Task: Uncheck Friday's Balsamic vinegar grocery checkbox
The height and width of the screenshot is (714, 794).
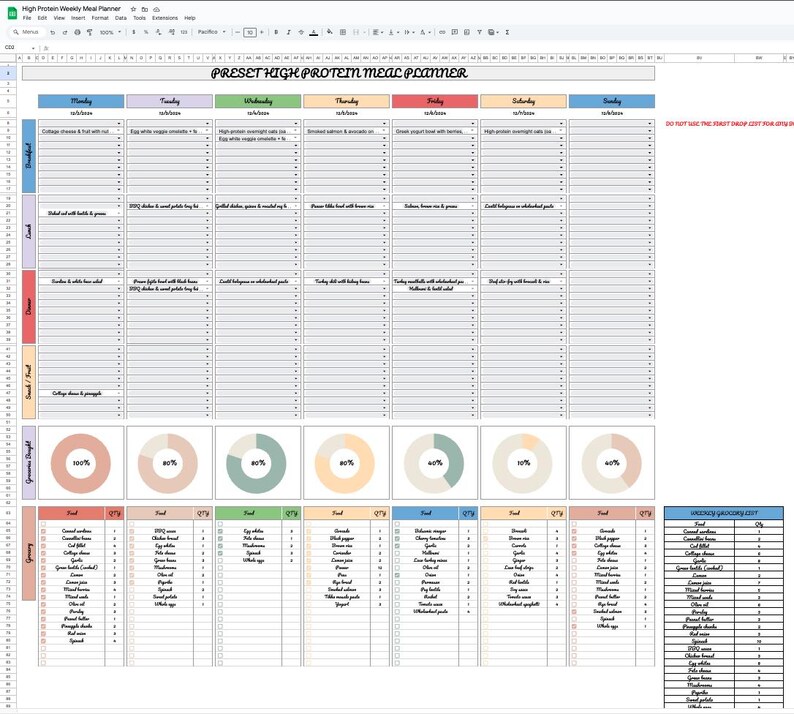Action: [x=397, y=531]
